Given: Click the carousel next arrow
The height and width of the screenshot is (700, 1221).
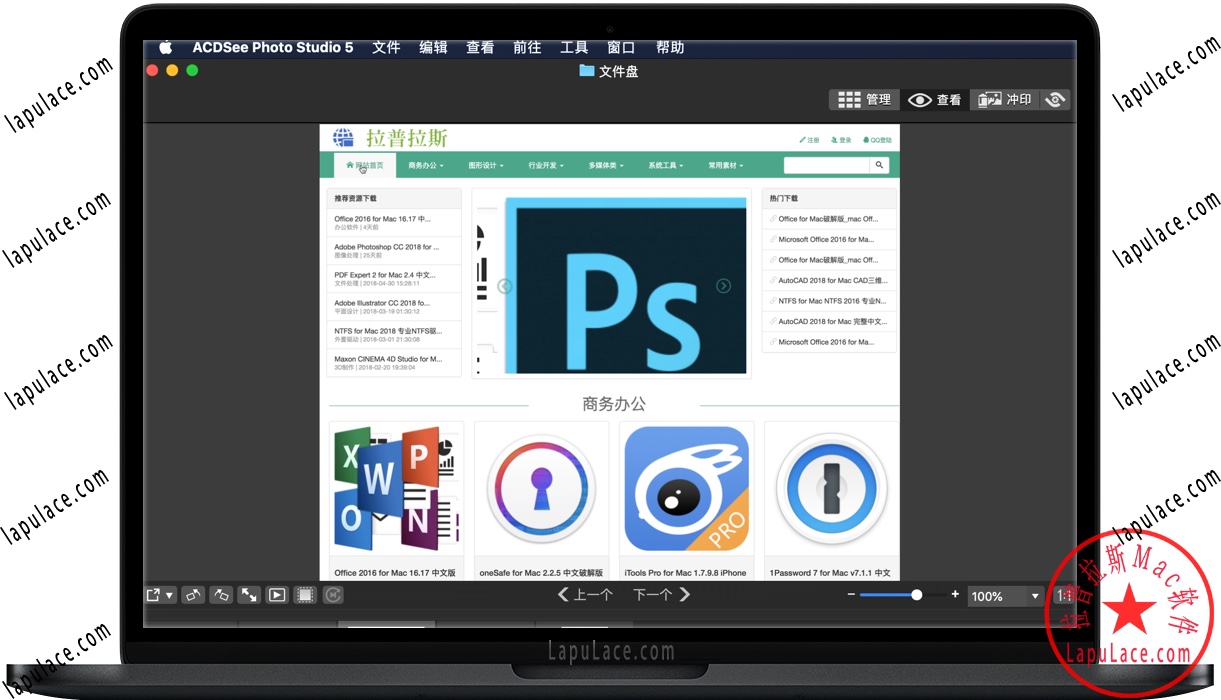Looking at the screenshot, I should pos(723,286).
